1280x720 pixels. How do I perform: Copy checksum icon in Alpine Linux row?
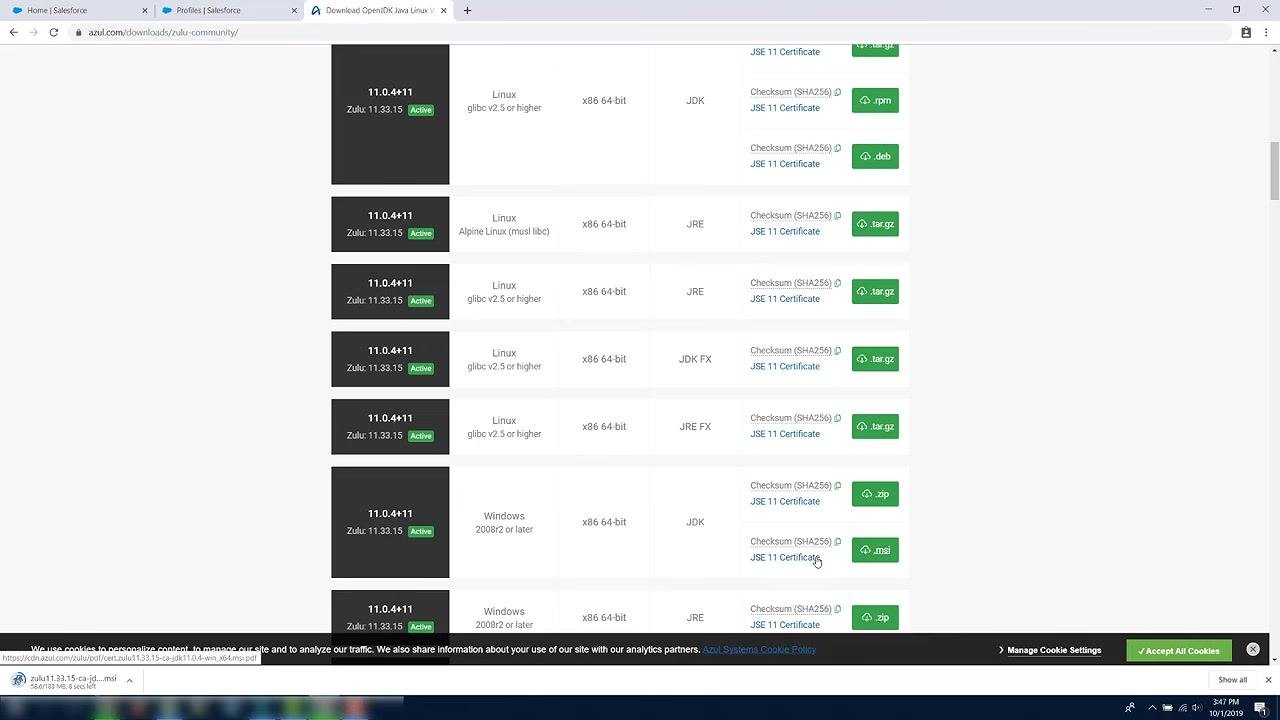[838, 215]
